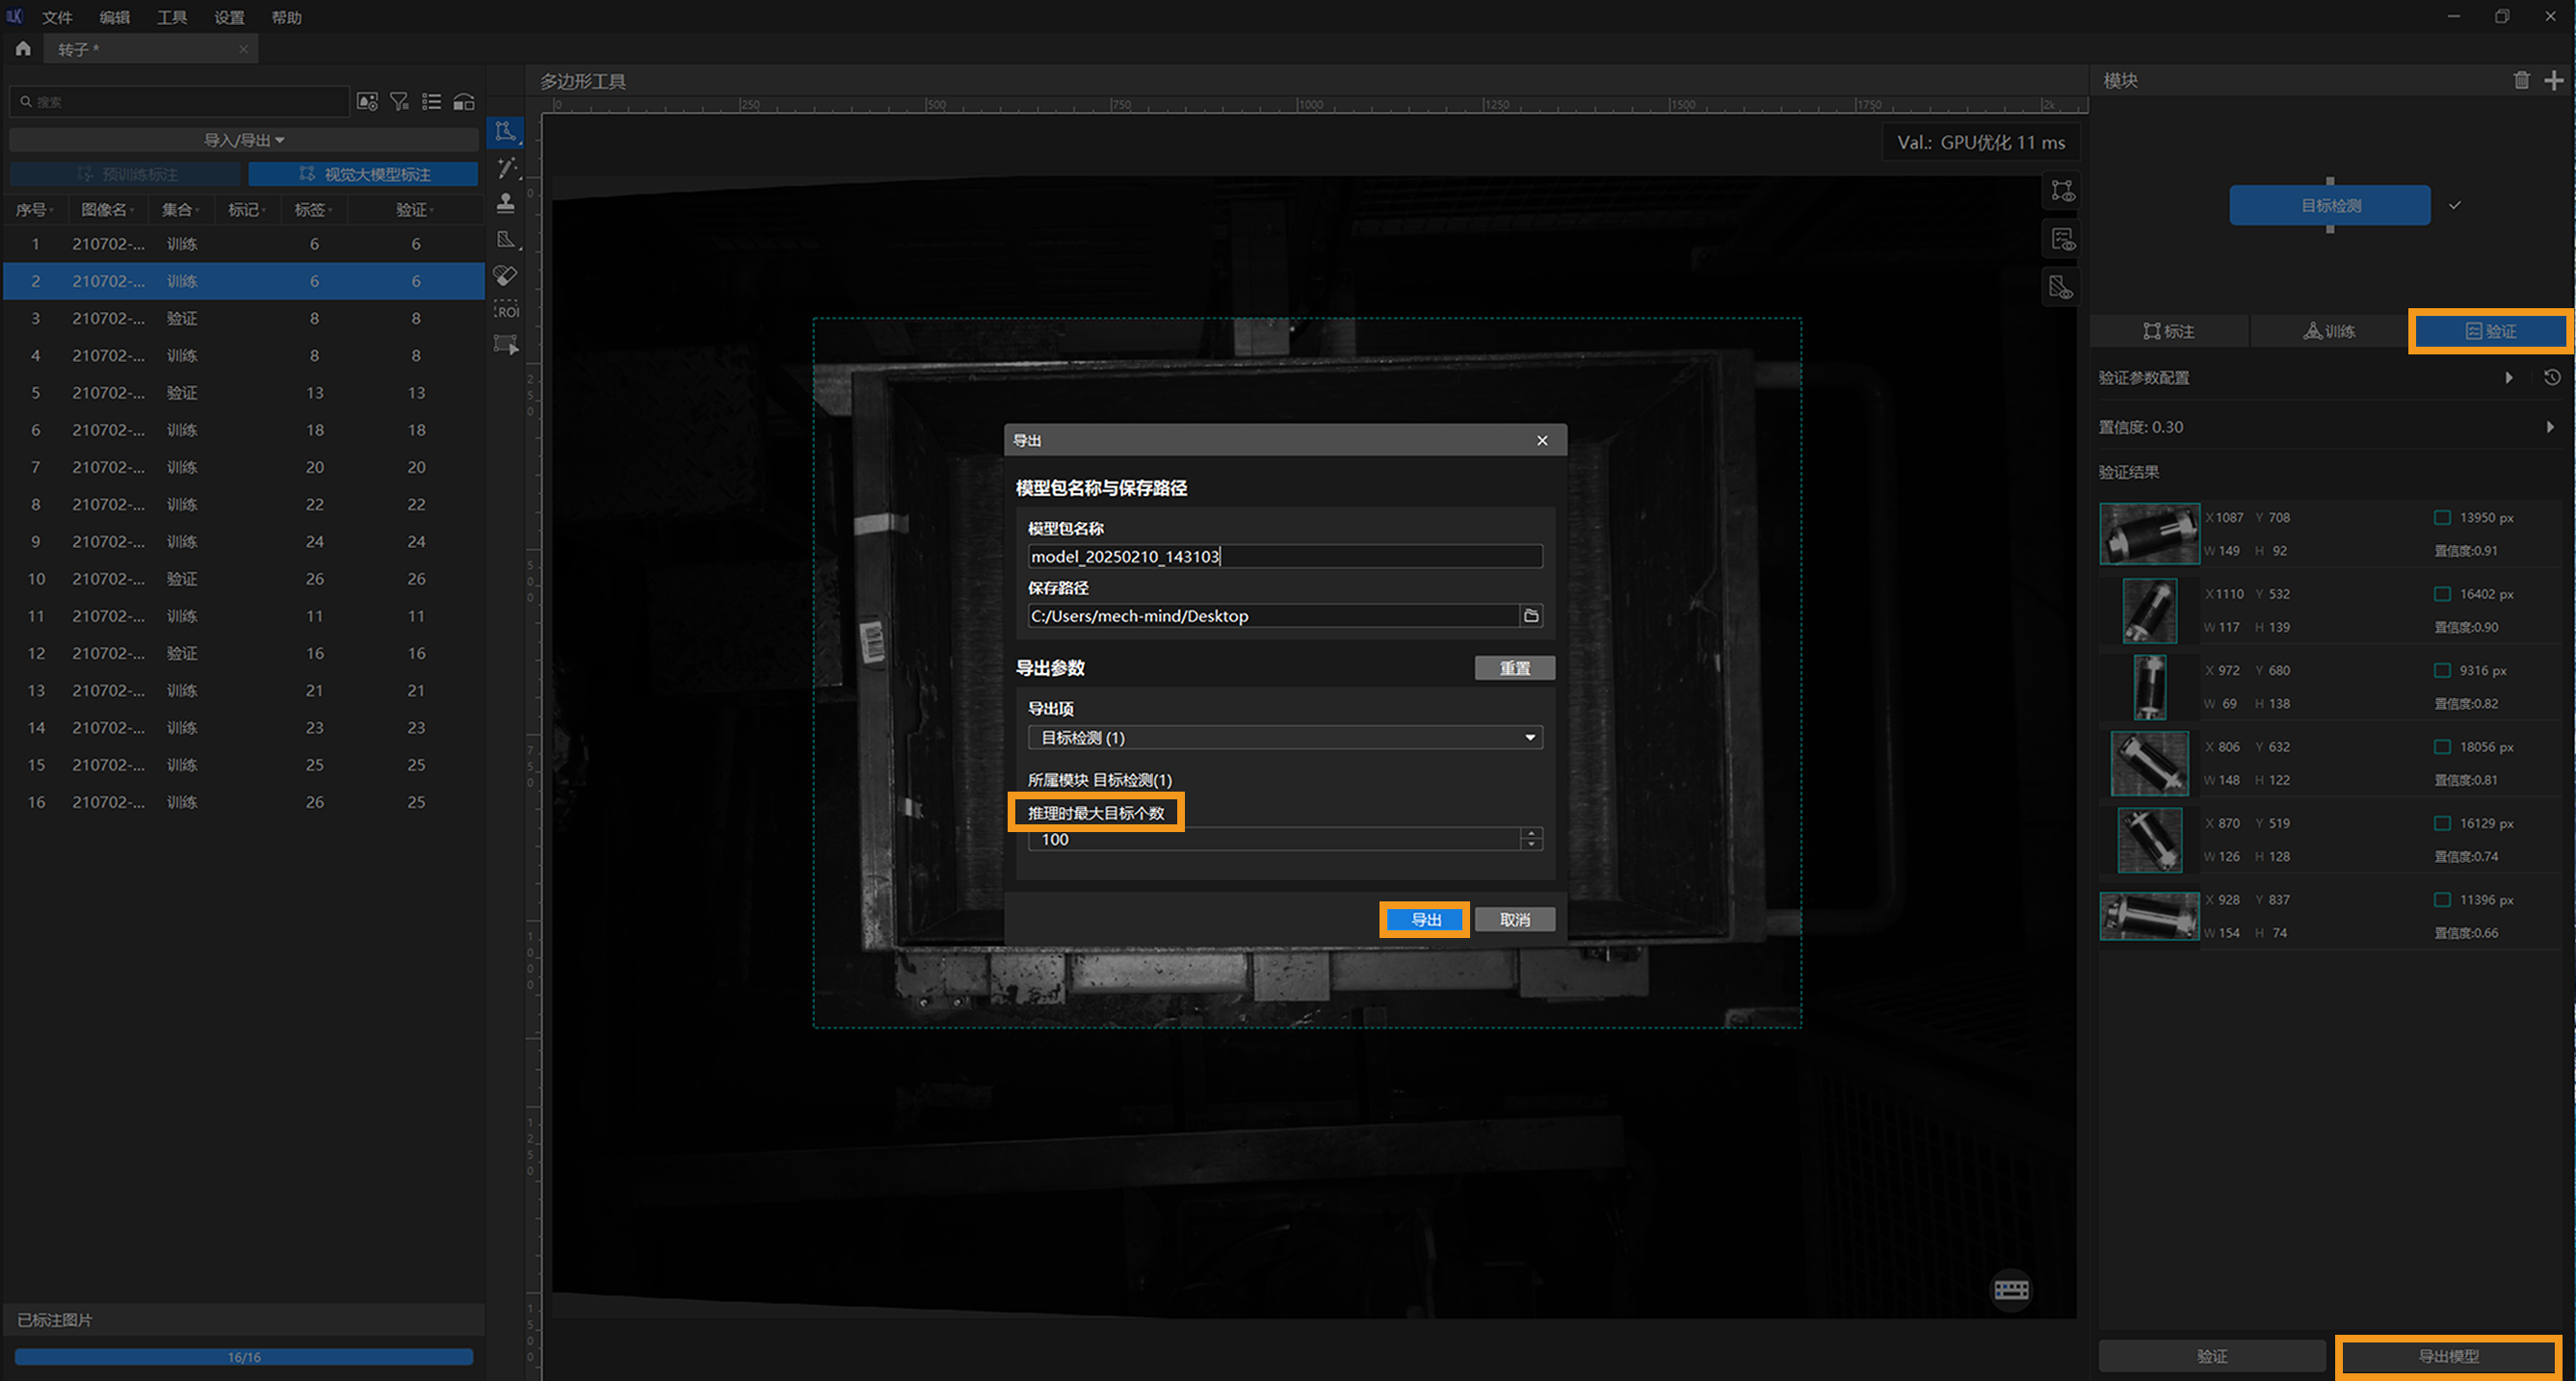
Task: Open the 集合 column filter
Action: point(181,210)
